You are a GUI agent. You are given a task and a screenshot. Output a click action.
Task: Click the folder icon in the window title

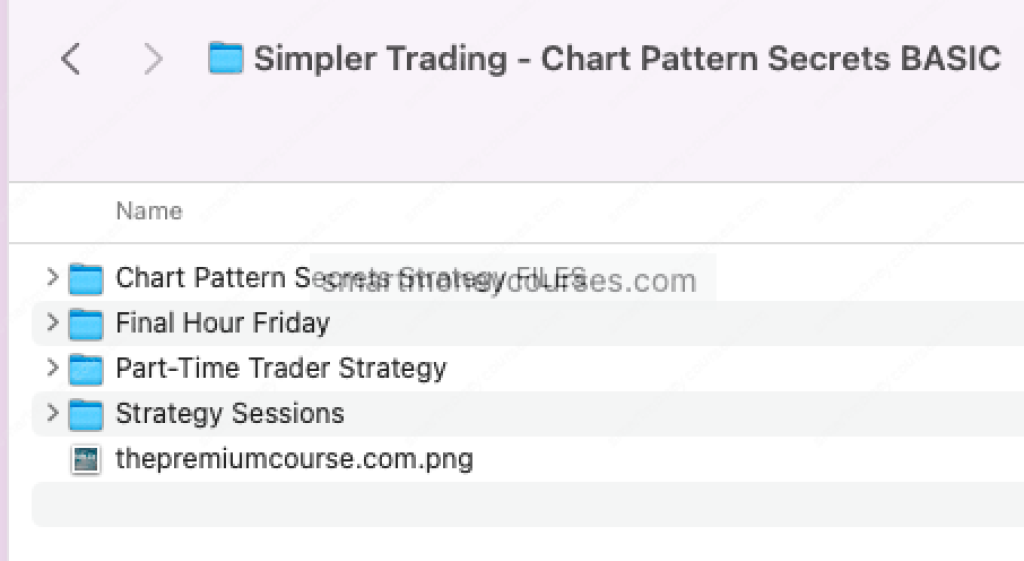(226, 58)
